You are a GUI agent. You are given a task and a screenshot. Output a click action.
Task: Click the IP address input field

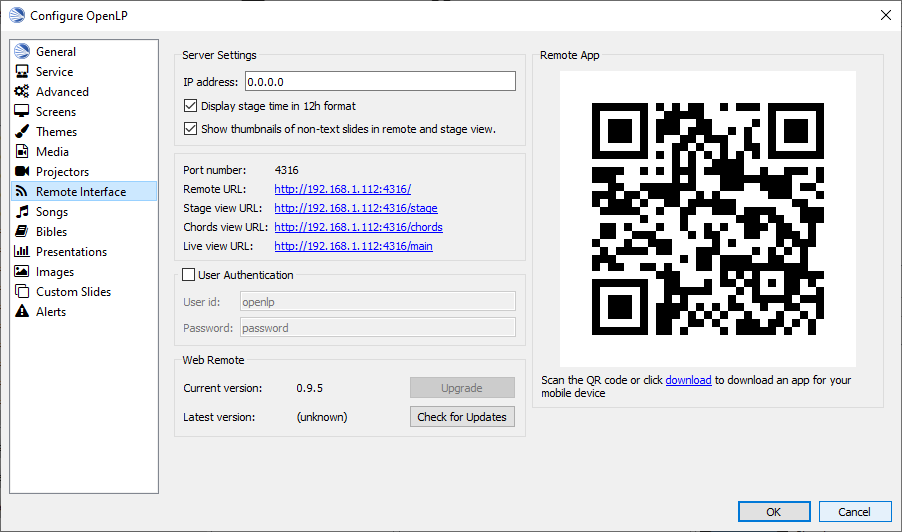click(380, 81)
